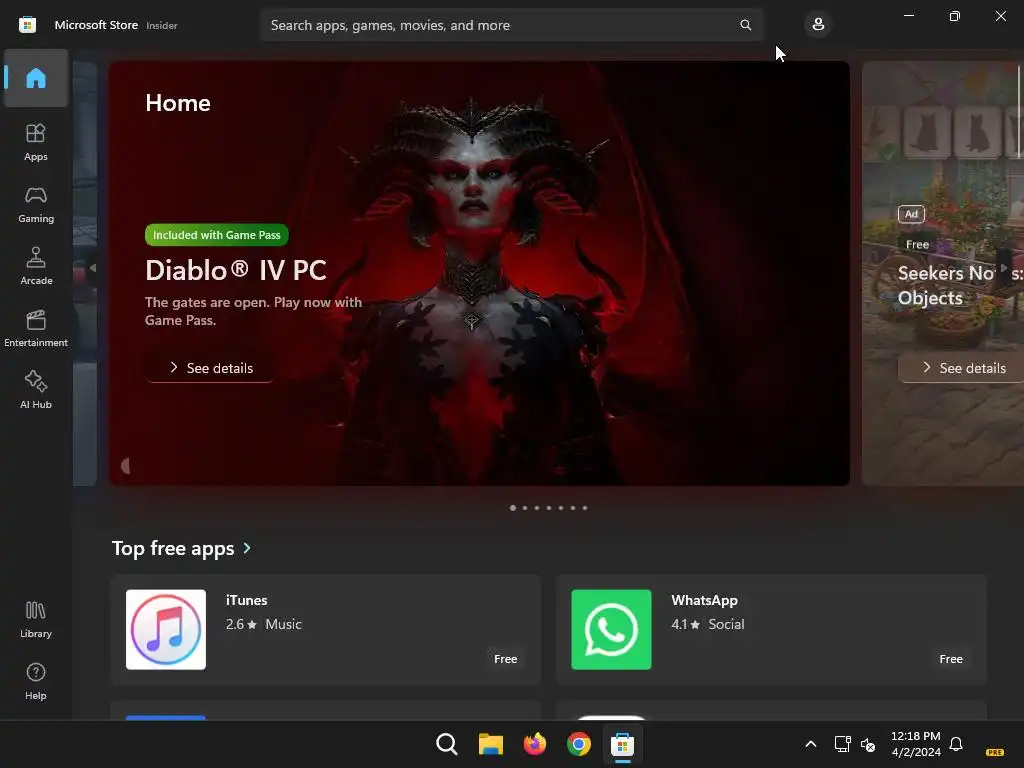This screenshot has height=768, width=1024.
Task: Open the Apps section
Action: click(x=36, y=142)
